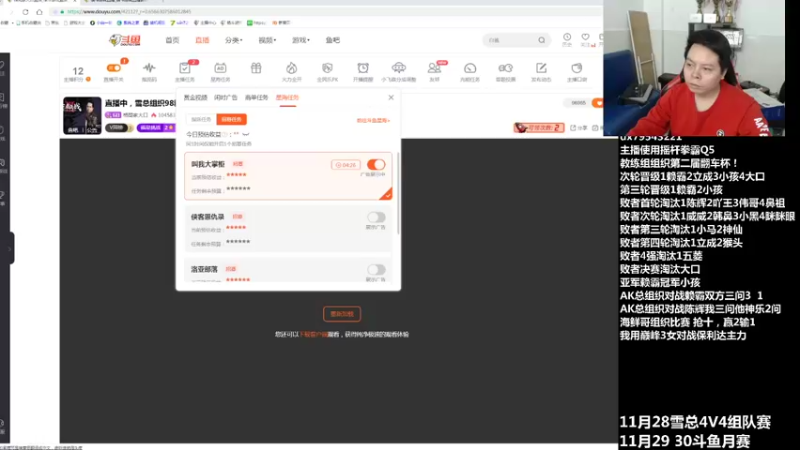This screenshot has width=800, height=450.
Task: Switch to the highlighted fourth popup tab
Action: tap(287, 97)
